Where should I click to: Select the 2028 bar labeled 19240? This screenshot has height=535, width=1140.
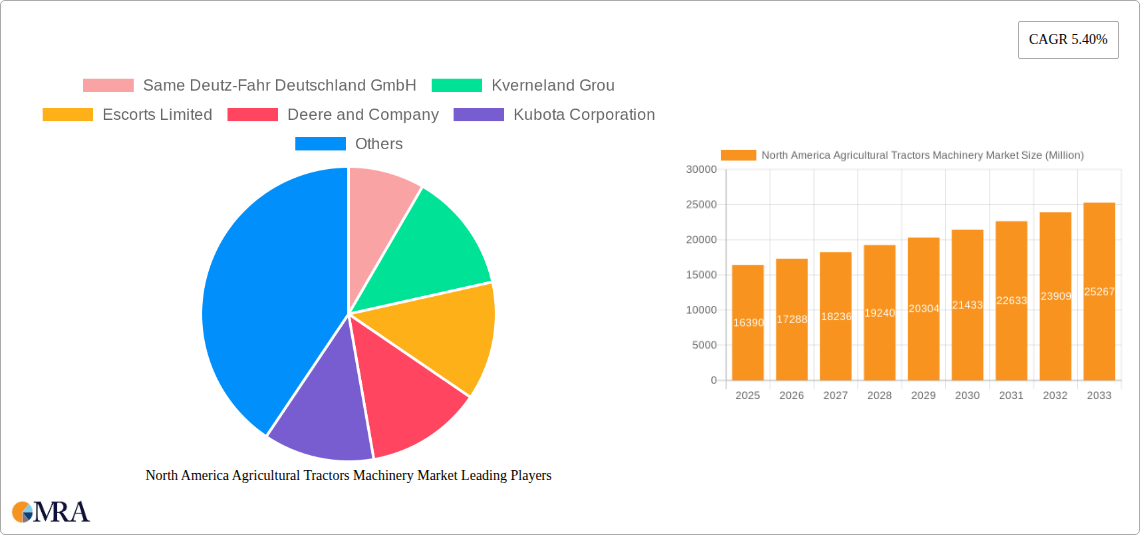(880, 313)
